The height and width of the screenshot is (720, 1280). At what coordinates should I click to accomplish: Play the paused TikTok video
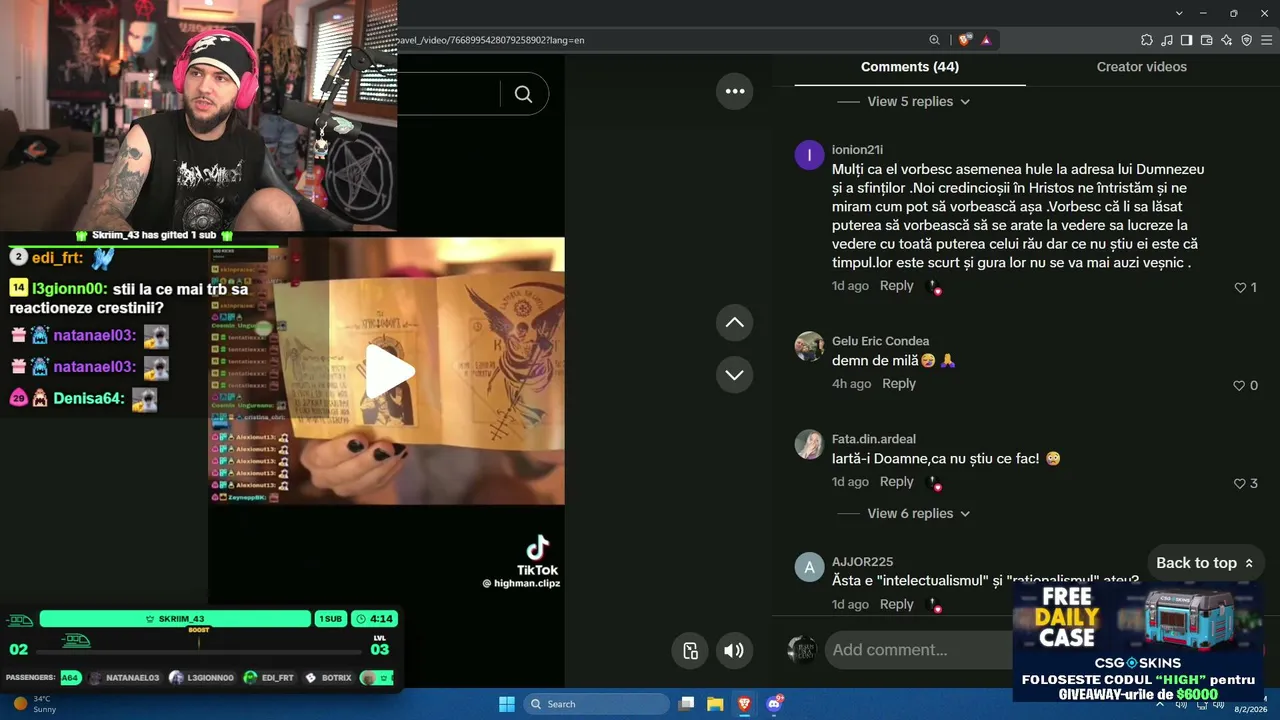389,372
